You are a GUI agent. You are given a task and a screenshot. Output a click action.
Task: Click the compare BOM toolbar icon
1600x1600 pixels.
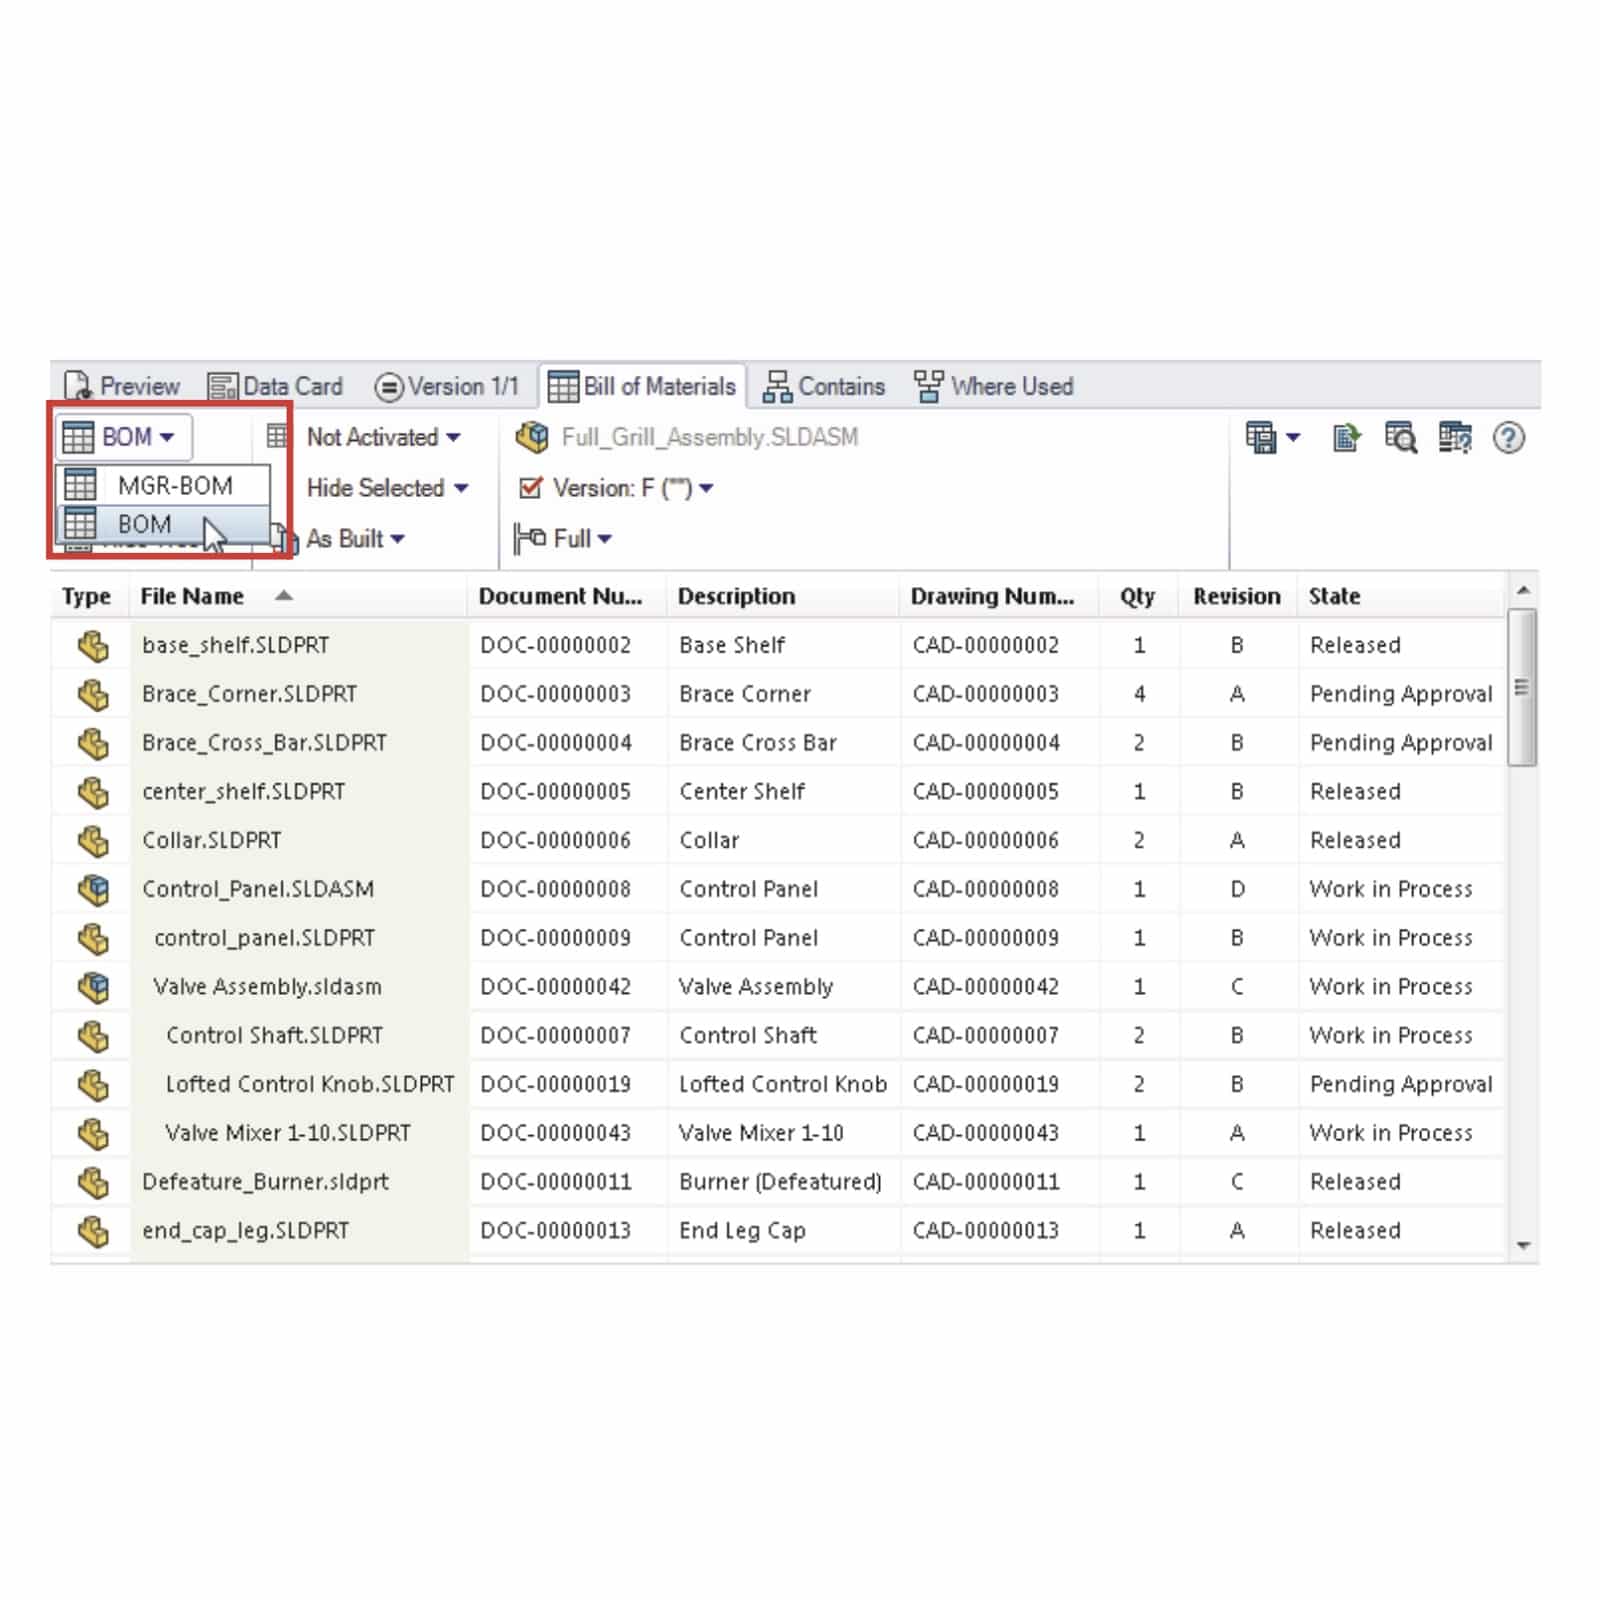pos(1454,438)
